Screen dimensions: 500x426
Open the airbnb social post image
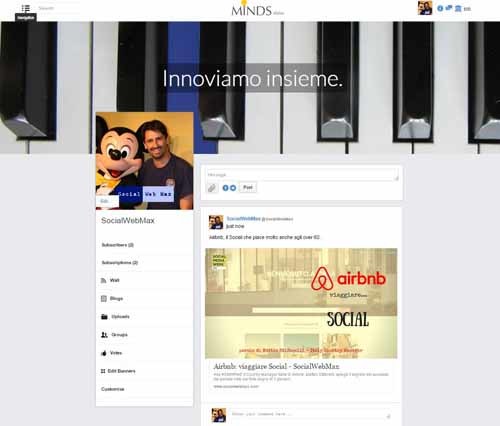pos(301,303)
